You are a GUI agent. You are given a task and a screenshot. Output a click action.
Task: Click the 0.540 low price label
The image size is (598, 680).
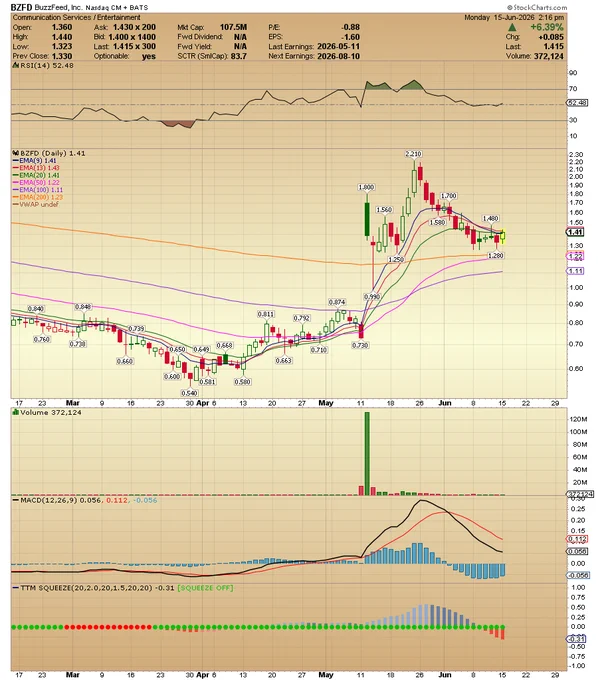190,393
